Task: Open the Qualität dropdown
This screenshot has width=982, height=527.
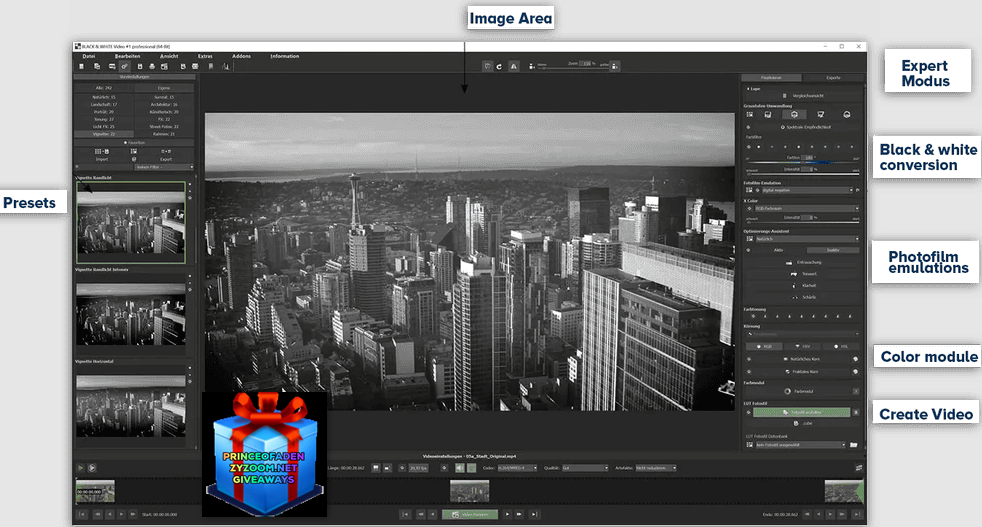Action: [585, 468]
